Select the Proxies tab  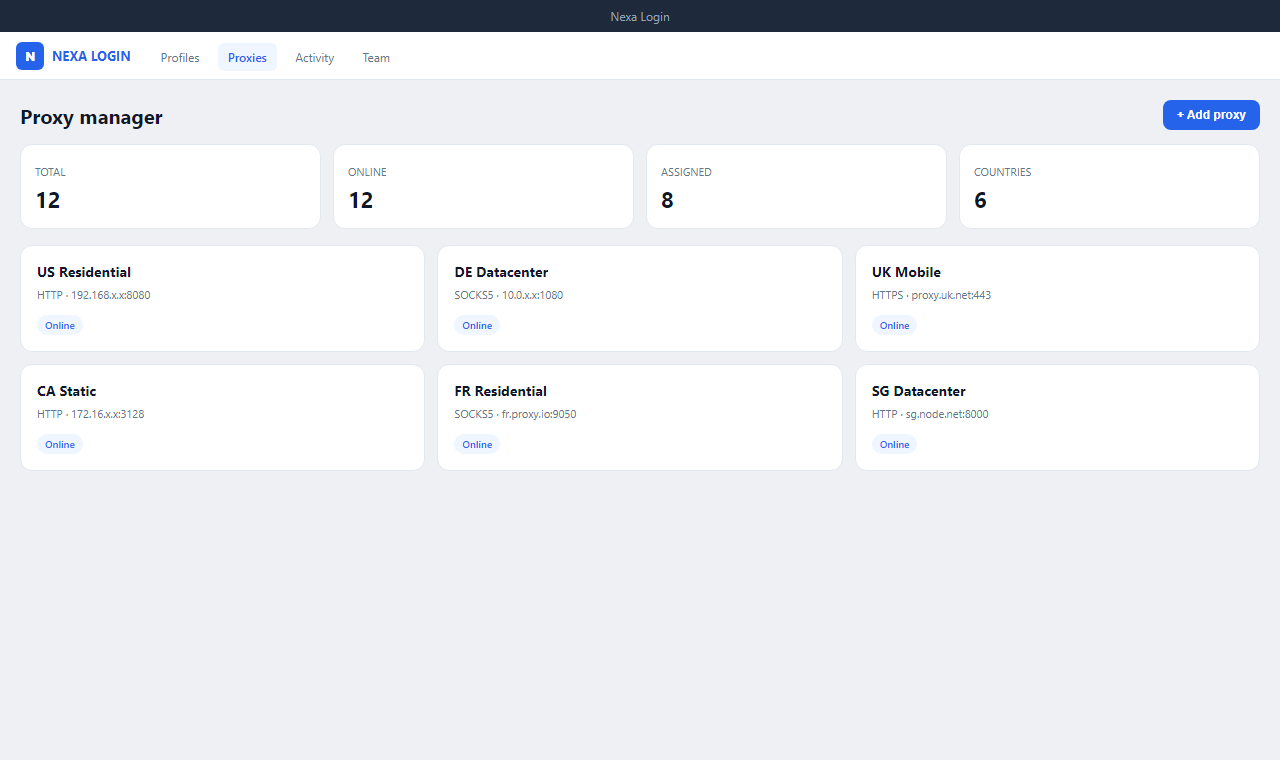247,57
